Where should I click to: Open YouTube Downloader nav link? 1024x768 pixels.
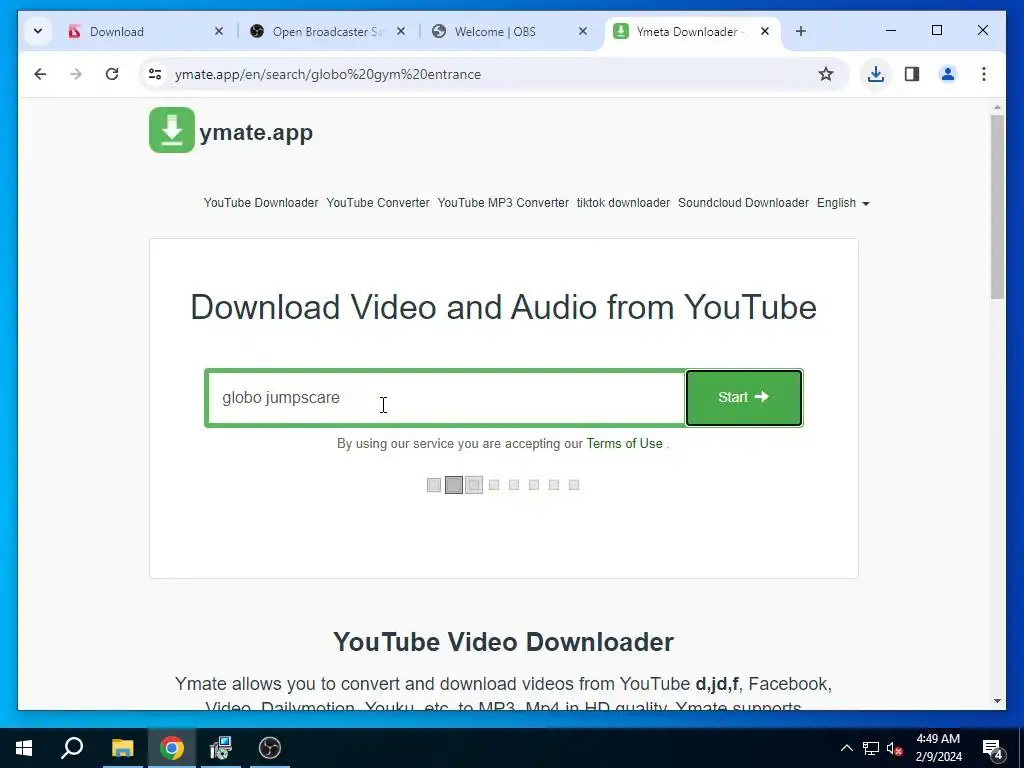261,203
